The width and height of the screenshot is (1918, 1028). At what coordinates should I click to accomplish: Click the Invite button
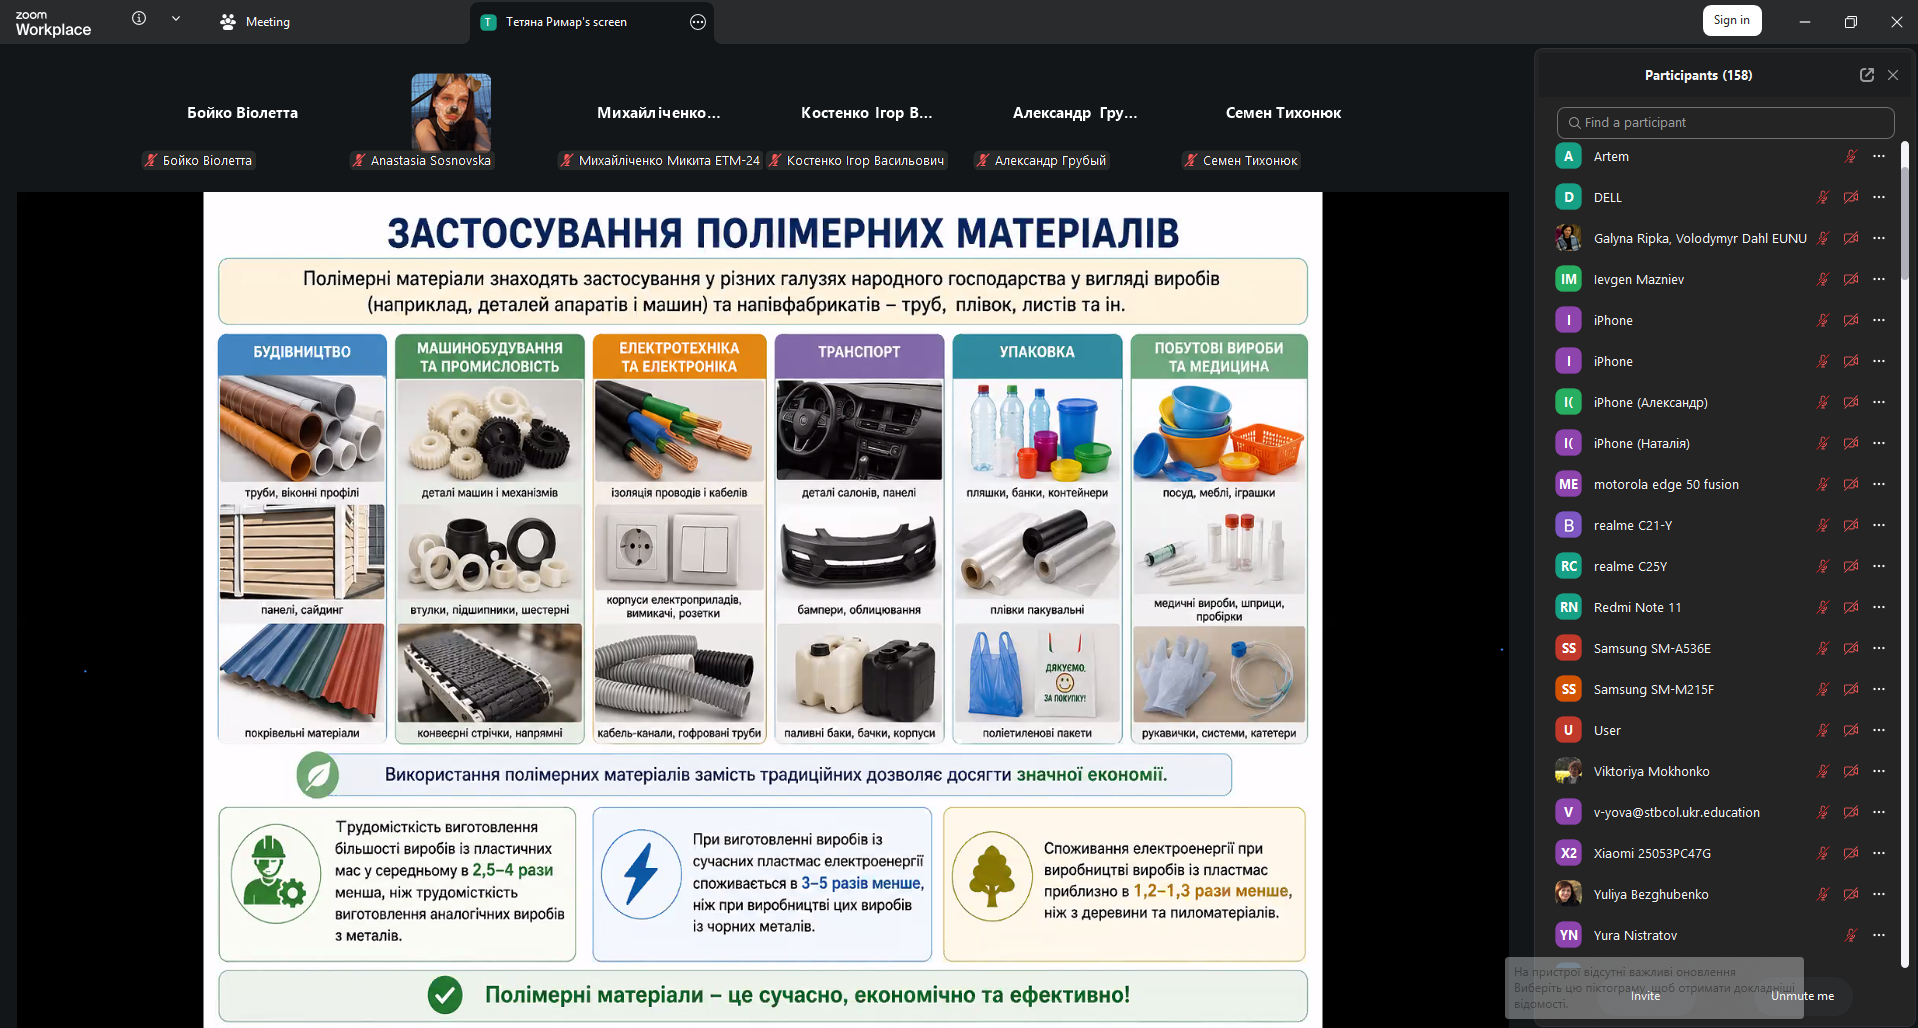pos(1645,996)
